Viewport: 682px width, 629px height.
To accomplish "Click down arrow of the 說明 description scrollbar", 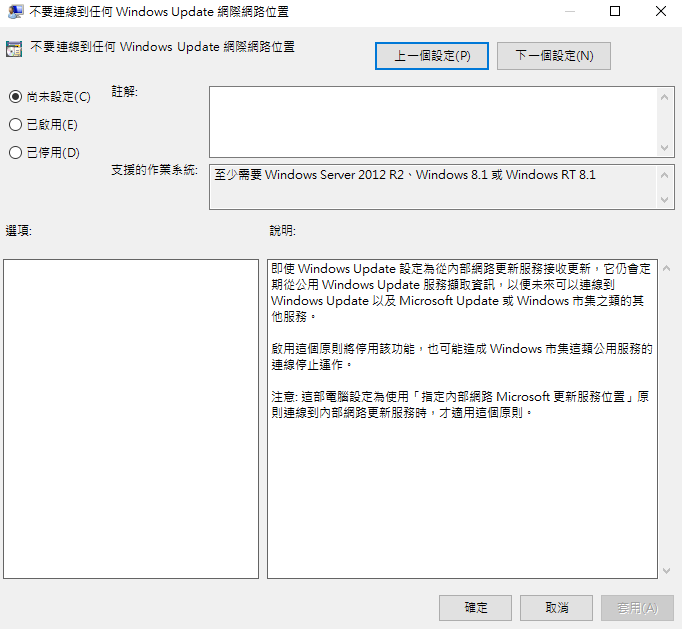I will [x=666, y=570].
